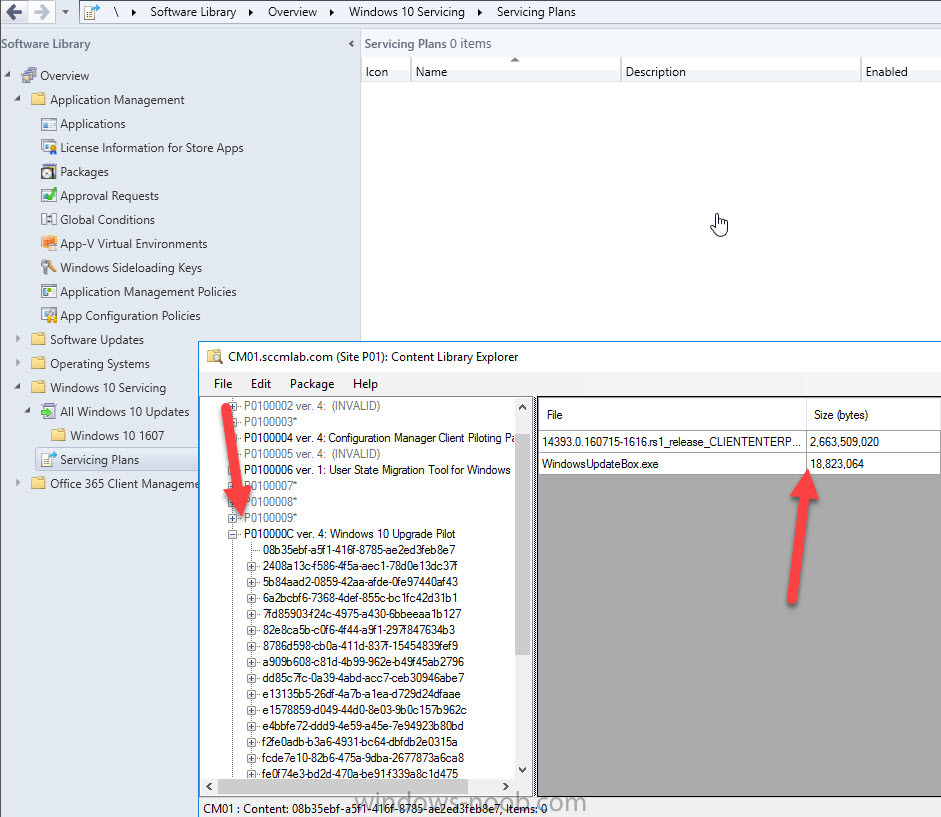Select App Configuration Policies icon
The width and height of the screenshot is (941, 817).
[x=49, y=315]
